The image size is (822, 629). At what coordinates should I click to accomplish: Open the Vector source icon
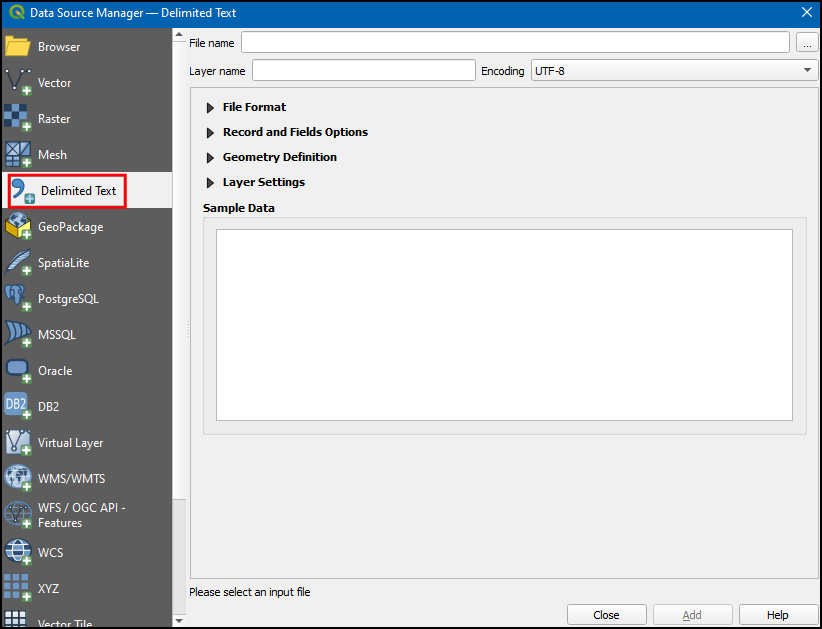(18, 83)
